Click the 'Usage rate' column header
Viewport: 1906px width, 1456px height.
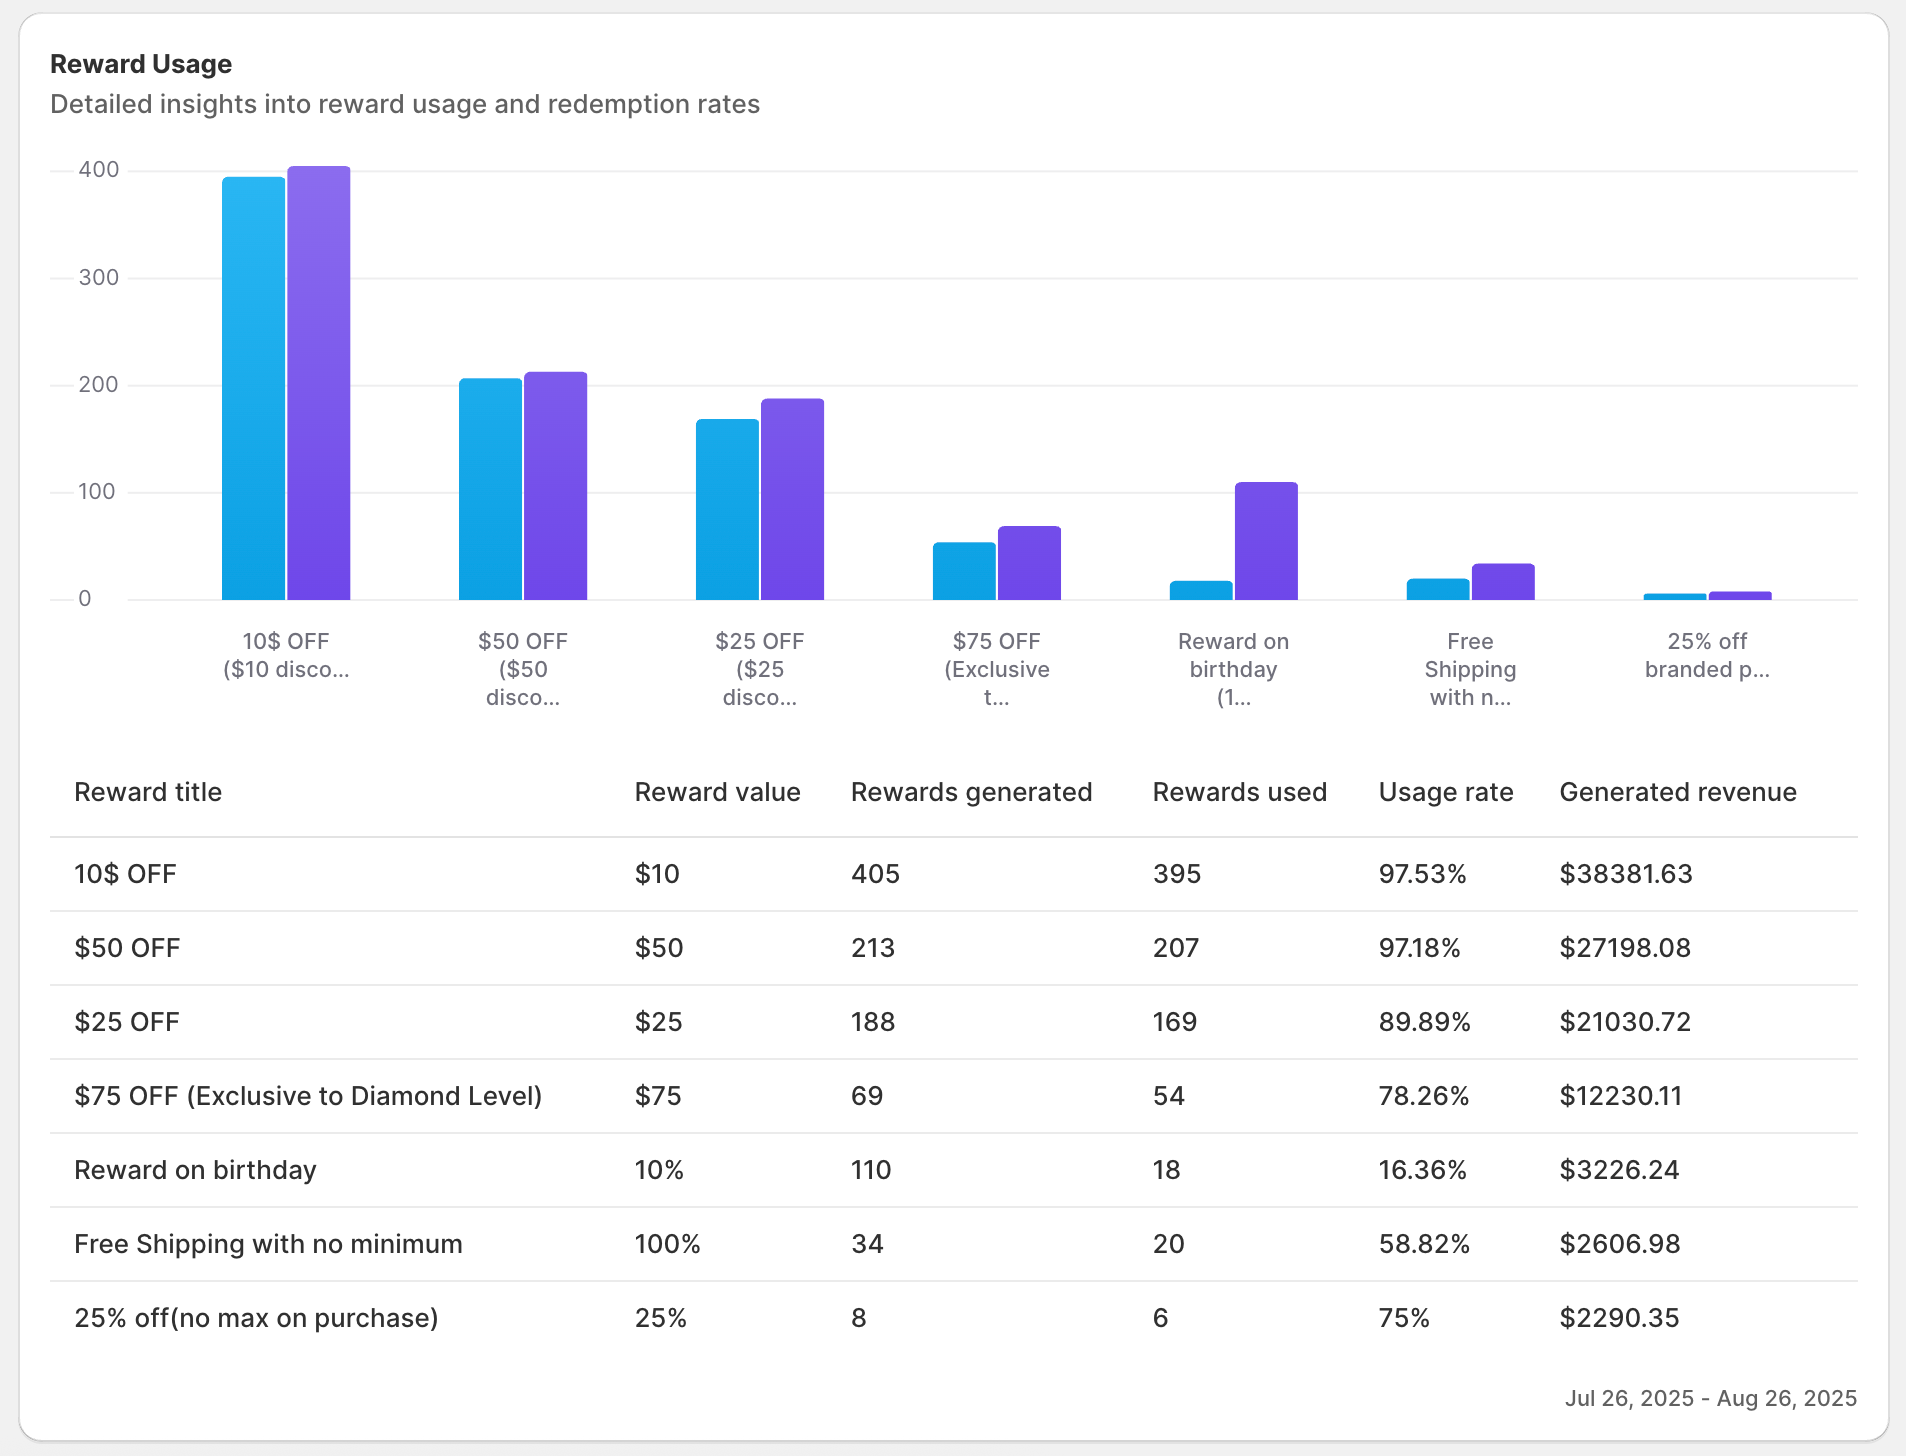coord(1446,792)
